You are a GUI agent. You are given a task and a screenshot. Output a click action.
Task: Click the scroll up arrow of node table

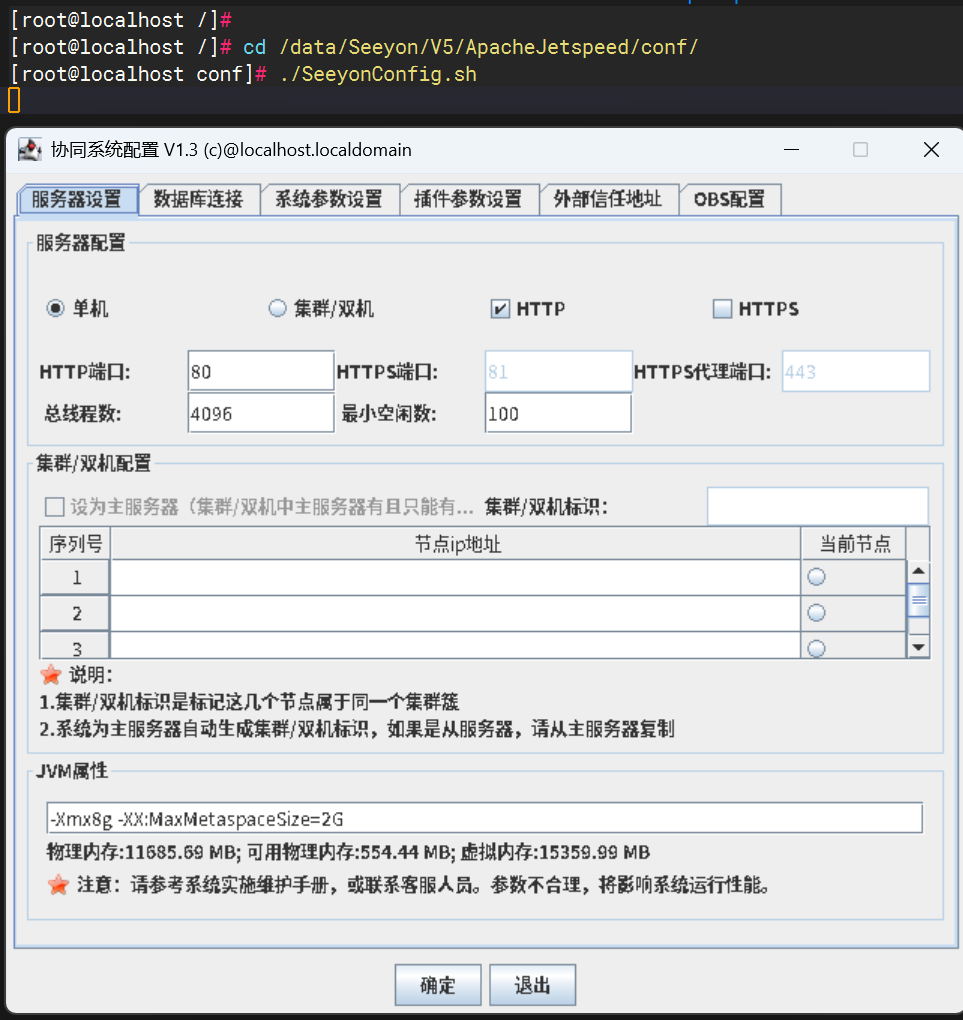(x=918, y=571)
